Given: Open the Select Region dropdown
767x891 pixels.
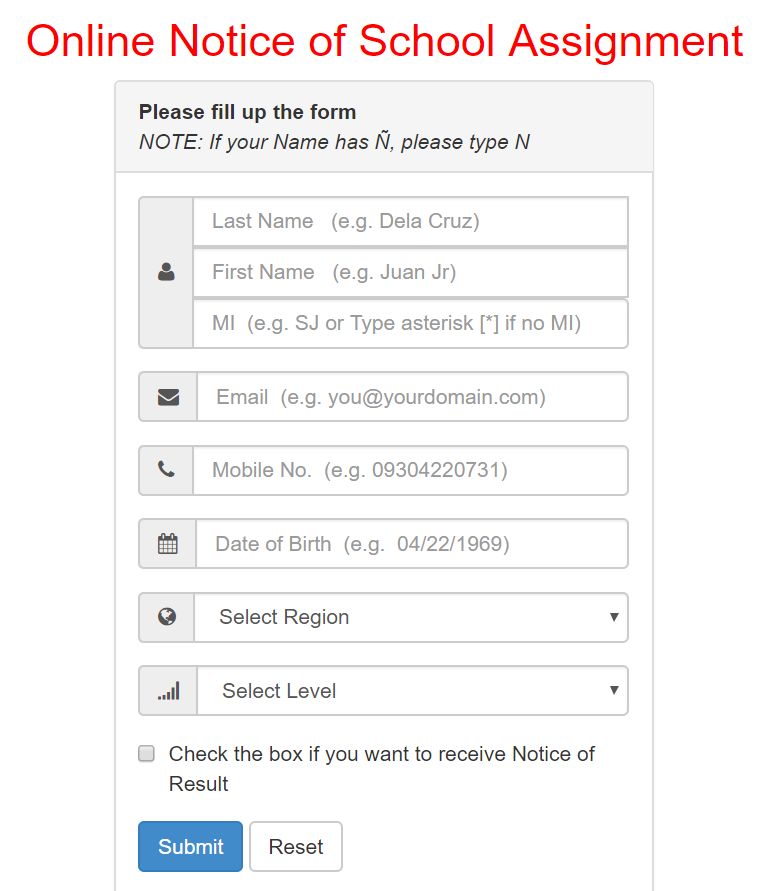Looking at the screenshot, I should [411, 617].
